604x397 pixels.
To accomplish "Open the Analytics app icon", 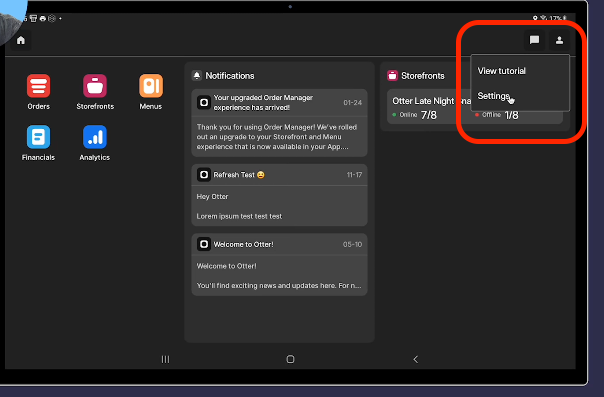I will (x=95, y=137).
